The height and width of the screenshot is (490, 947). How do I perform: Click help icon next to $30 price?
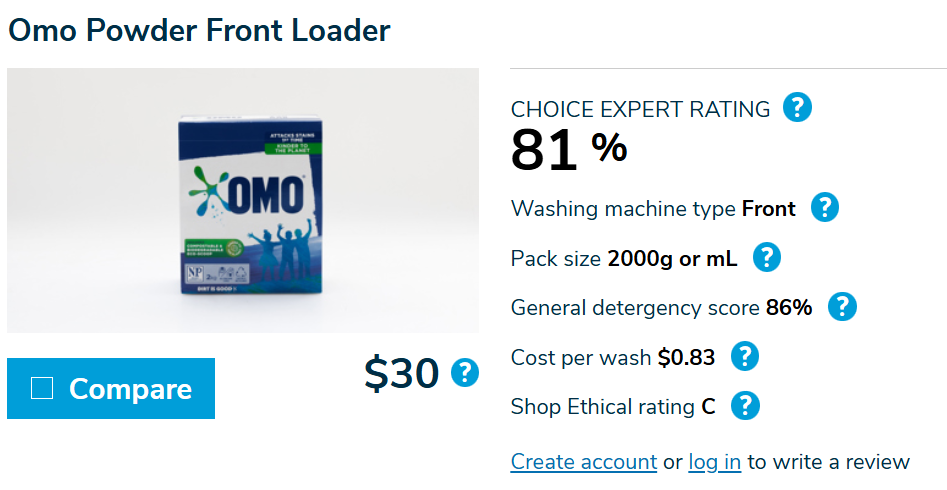click(x=465, y=373)
